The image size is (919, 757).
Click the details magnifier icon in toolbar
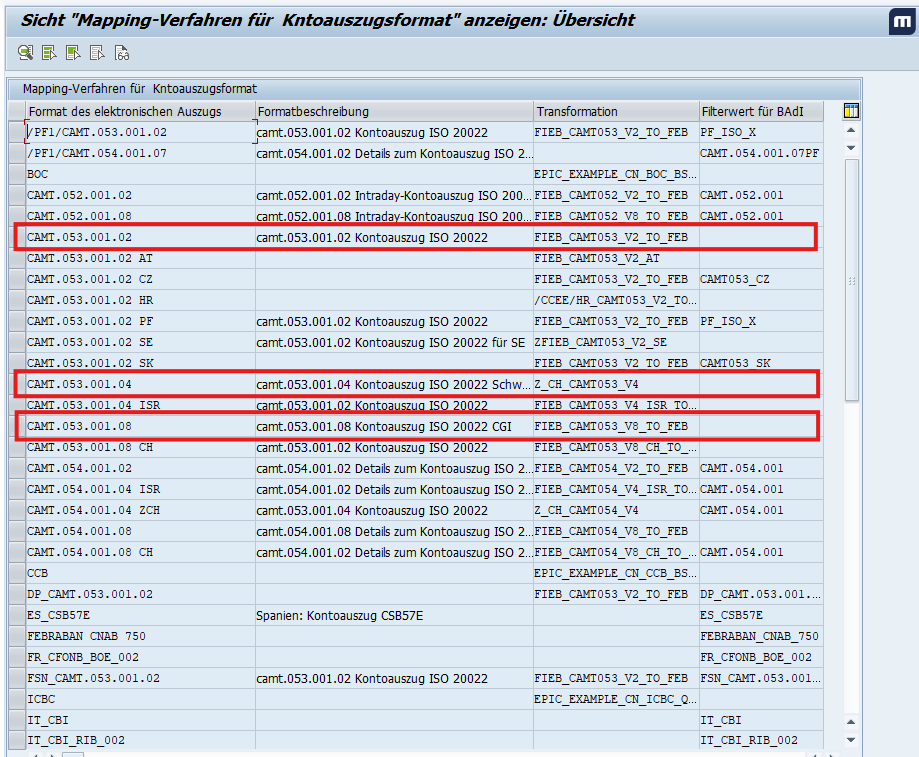pos(25,53)
